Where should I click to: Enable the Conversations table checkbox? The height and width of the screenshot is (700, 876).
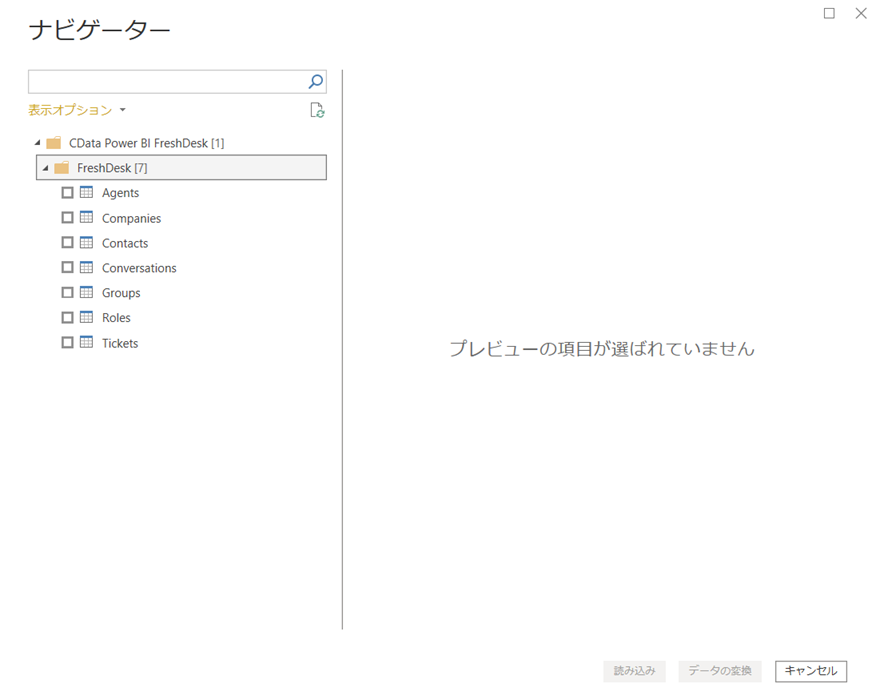click(68, 267)
